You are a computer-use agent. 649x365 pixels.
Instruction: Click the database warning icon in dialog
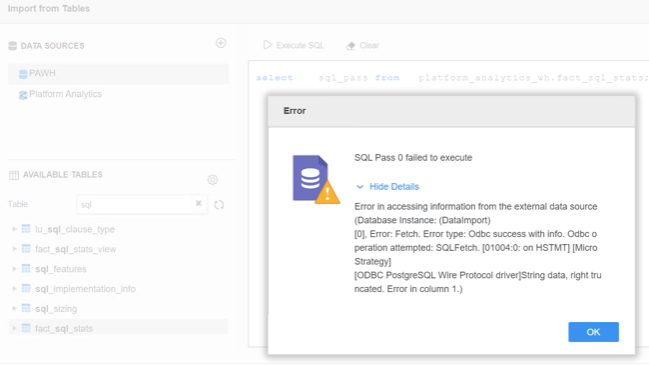click(316, 180)
